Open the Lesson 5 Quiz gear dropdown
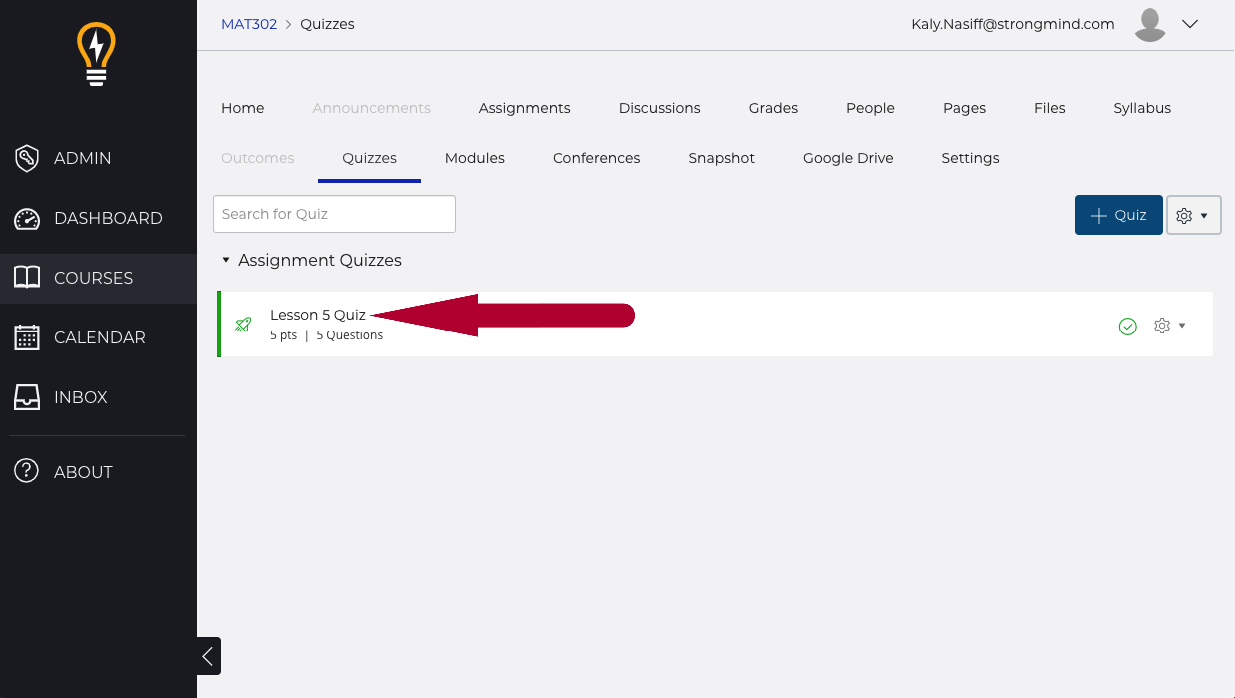The height and width of the screenshot is (698, 1235). coord(1169,326)
